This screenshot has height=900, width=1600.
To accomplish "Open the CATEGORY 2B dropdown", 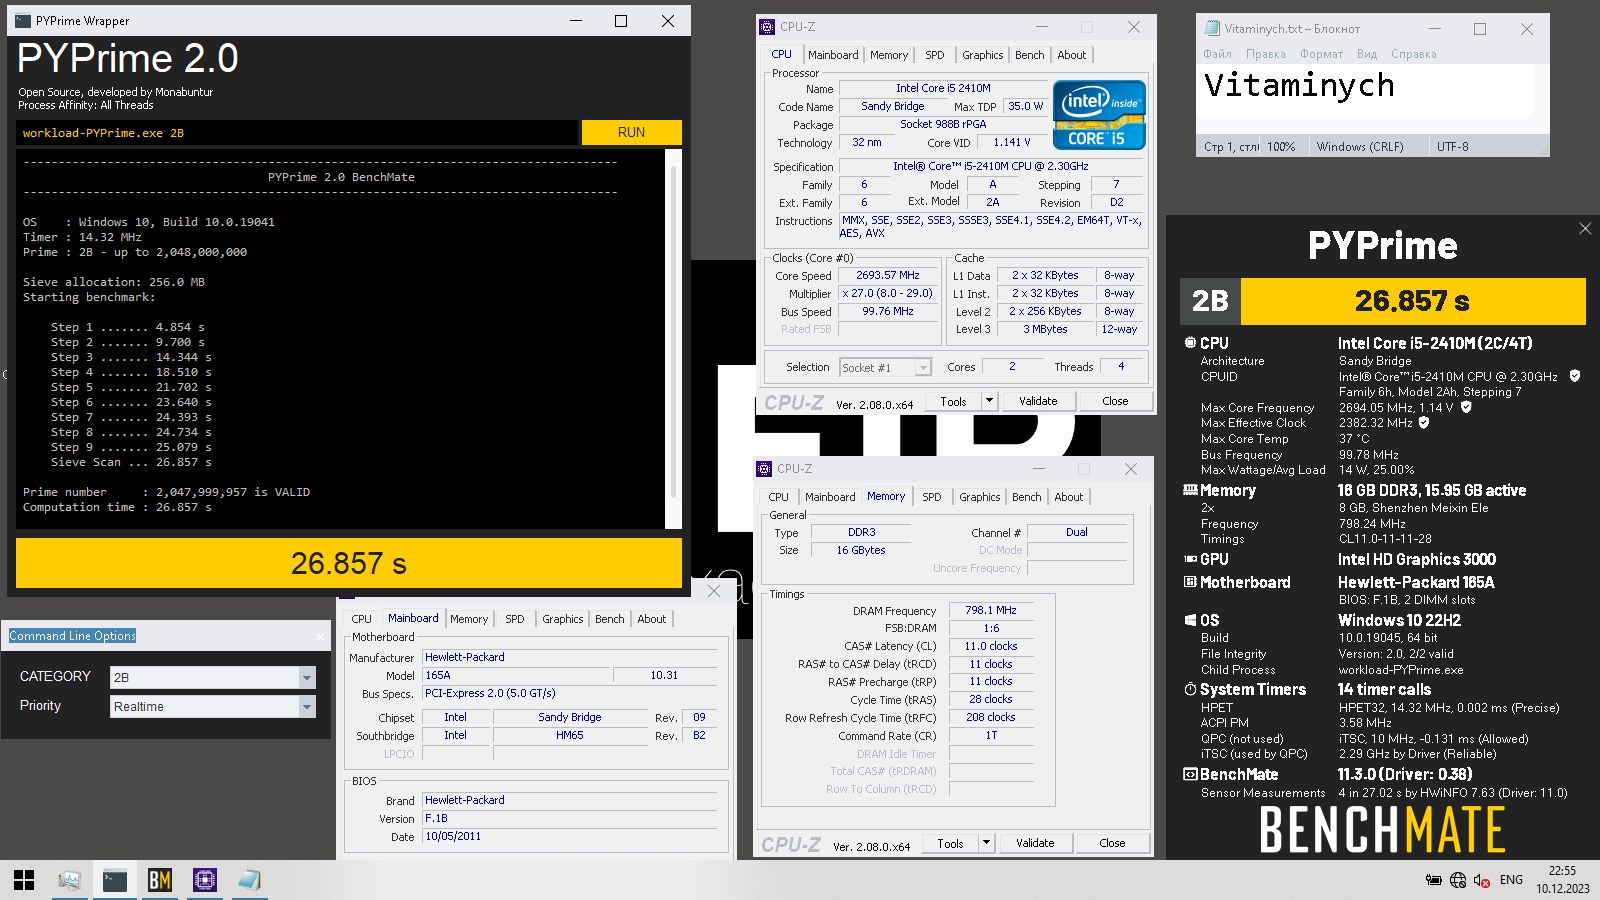I will coord(306,677).
